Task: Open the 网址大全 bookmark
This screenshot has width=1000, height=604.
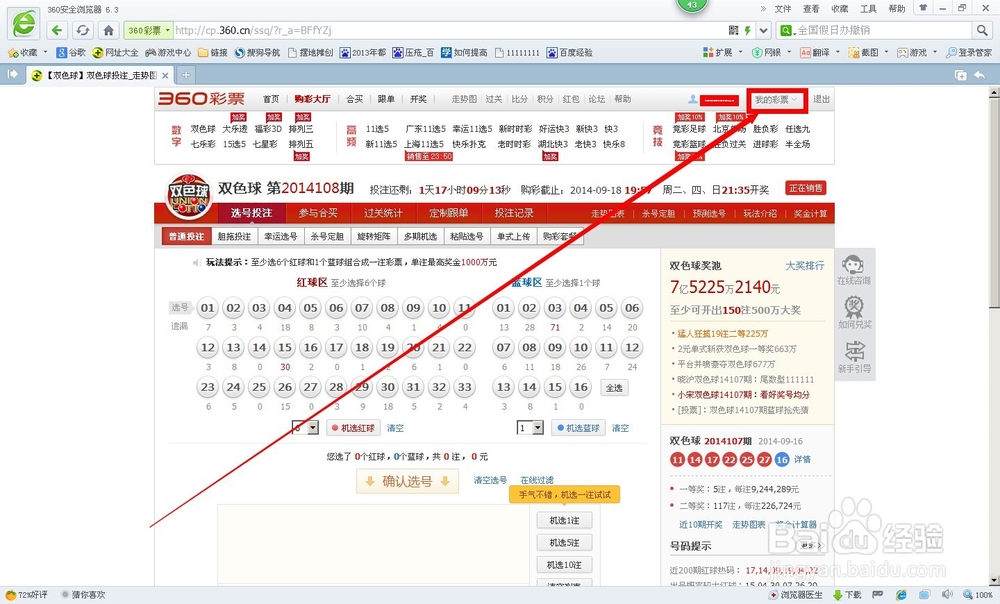Action: click(x=115, y=52)
